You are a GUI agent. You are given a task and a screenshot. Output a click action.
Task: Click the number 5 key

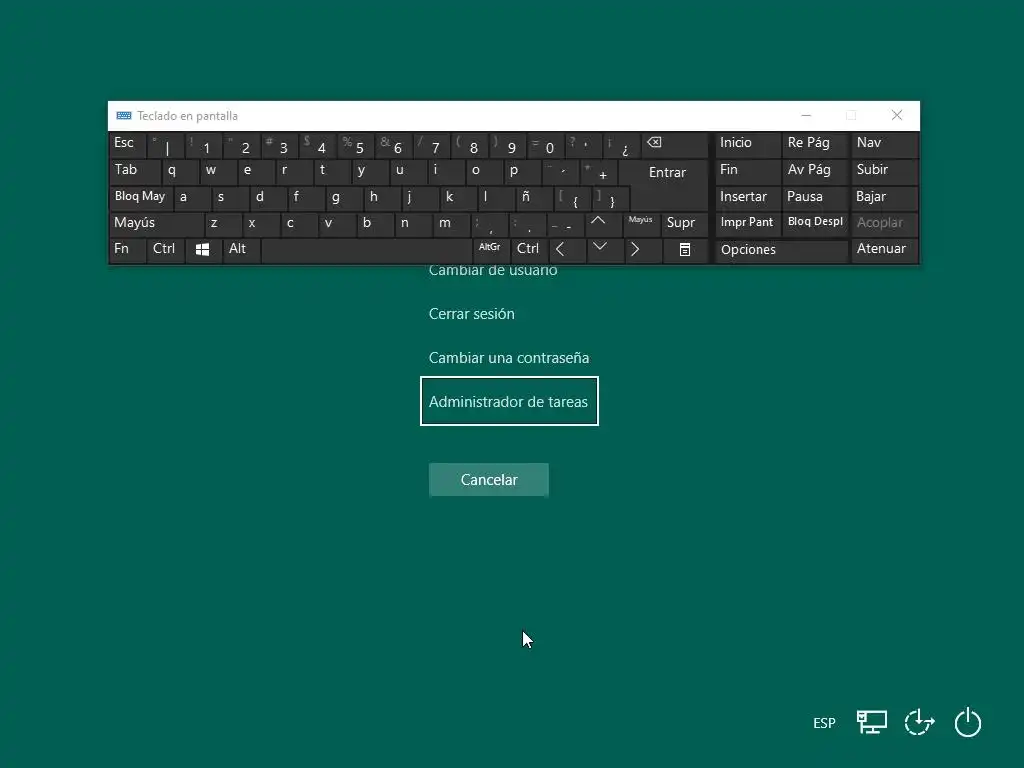coord(355,145)
